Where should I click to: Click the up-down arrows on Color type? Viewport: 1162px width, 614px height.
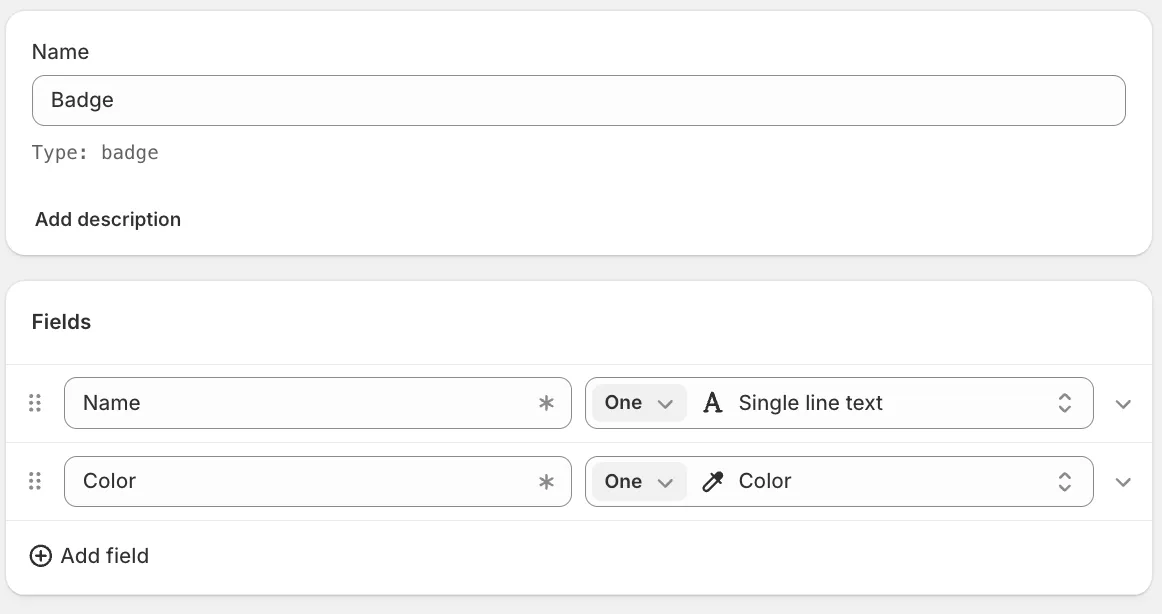tap(1065, 481)
